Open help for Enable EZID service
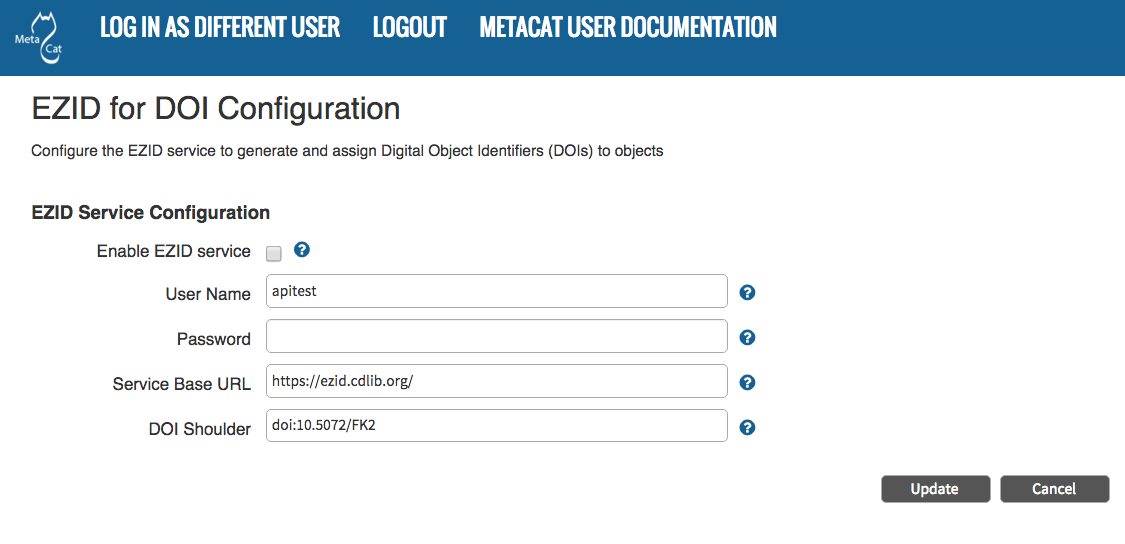Screen dimensions: 1125x544 [302, 250]
